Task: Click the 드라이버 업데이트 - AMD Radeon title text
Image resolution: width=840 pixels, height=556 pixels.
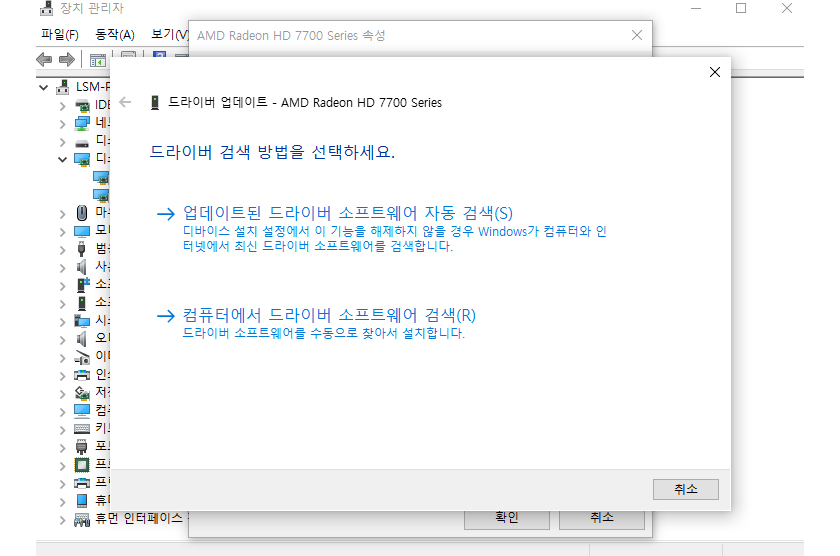Action: pyautogui.click(x=305, y=102)
